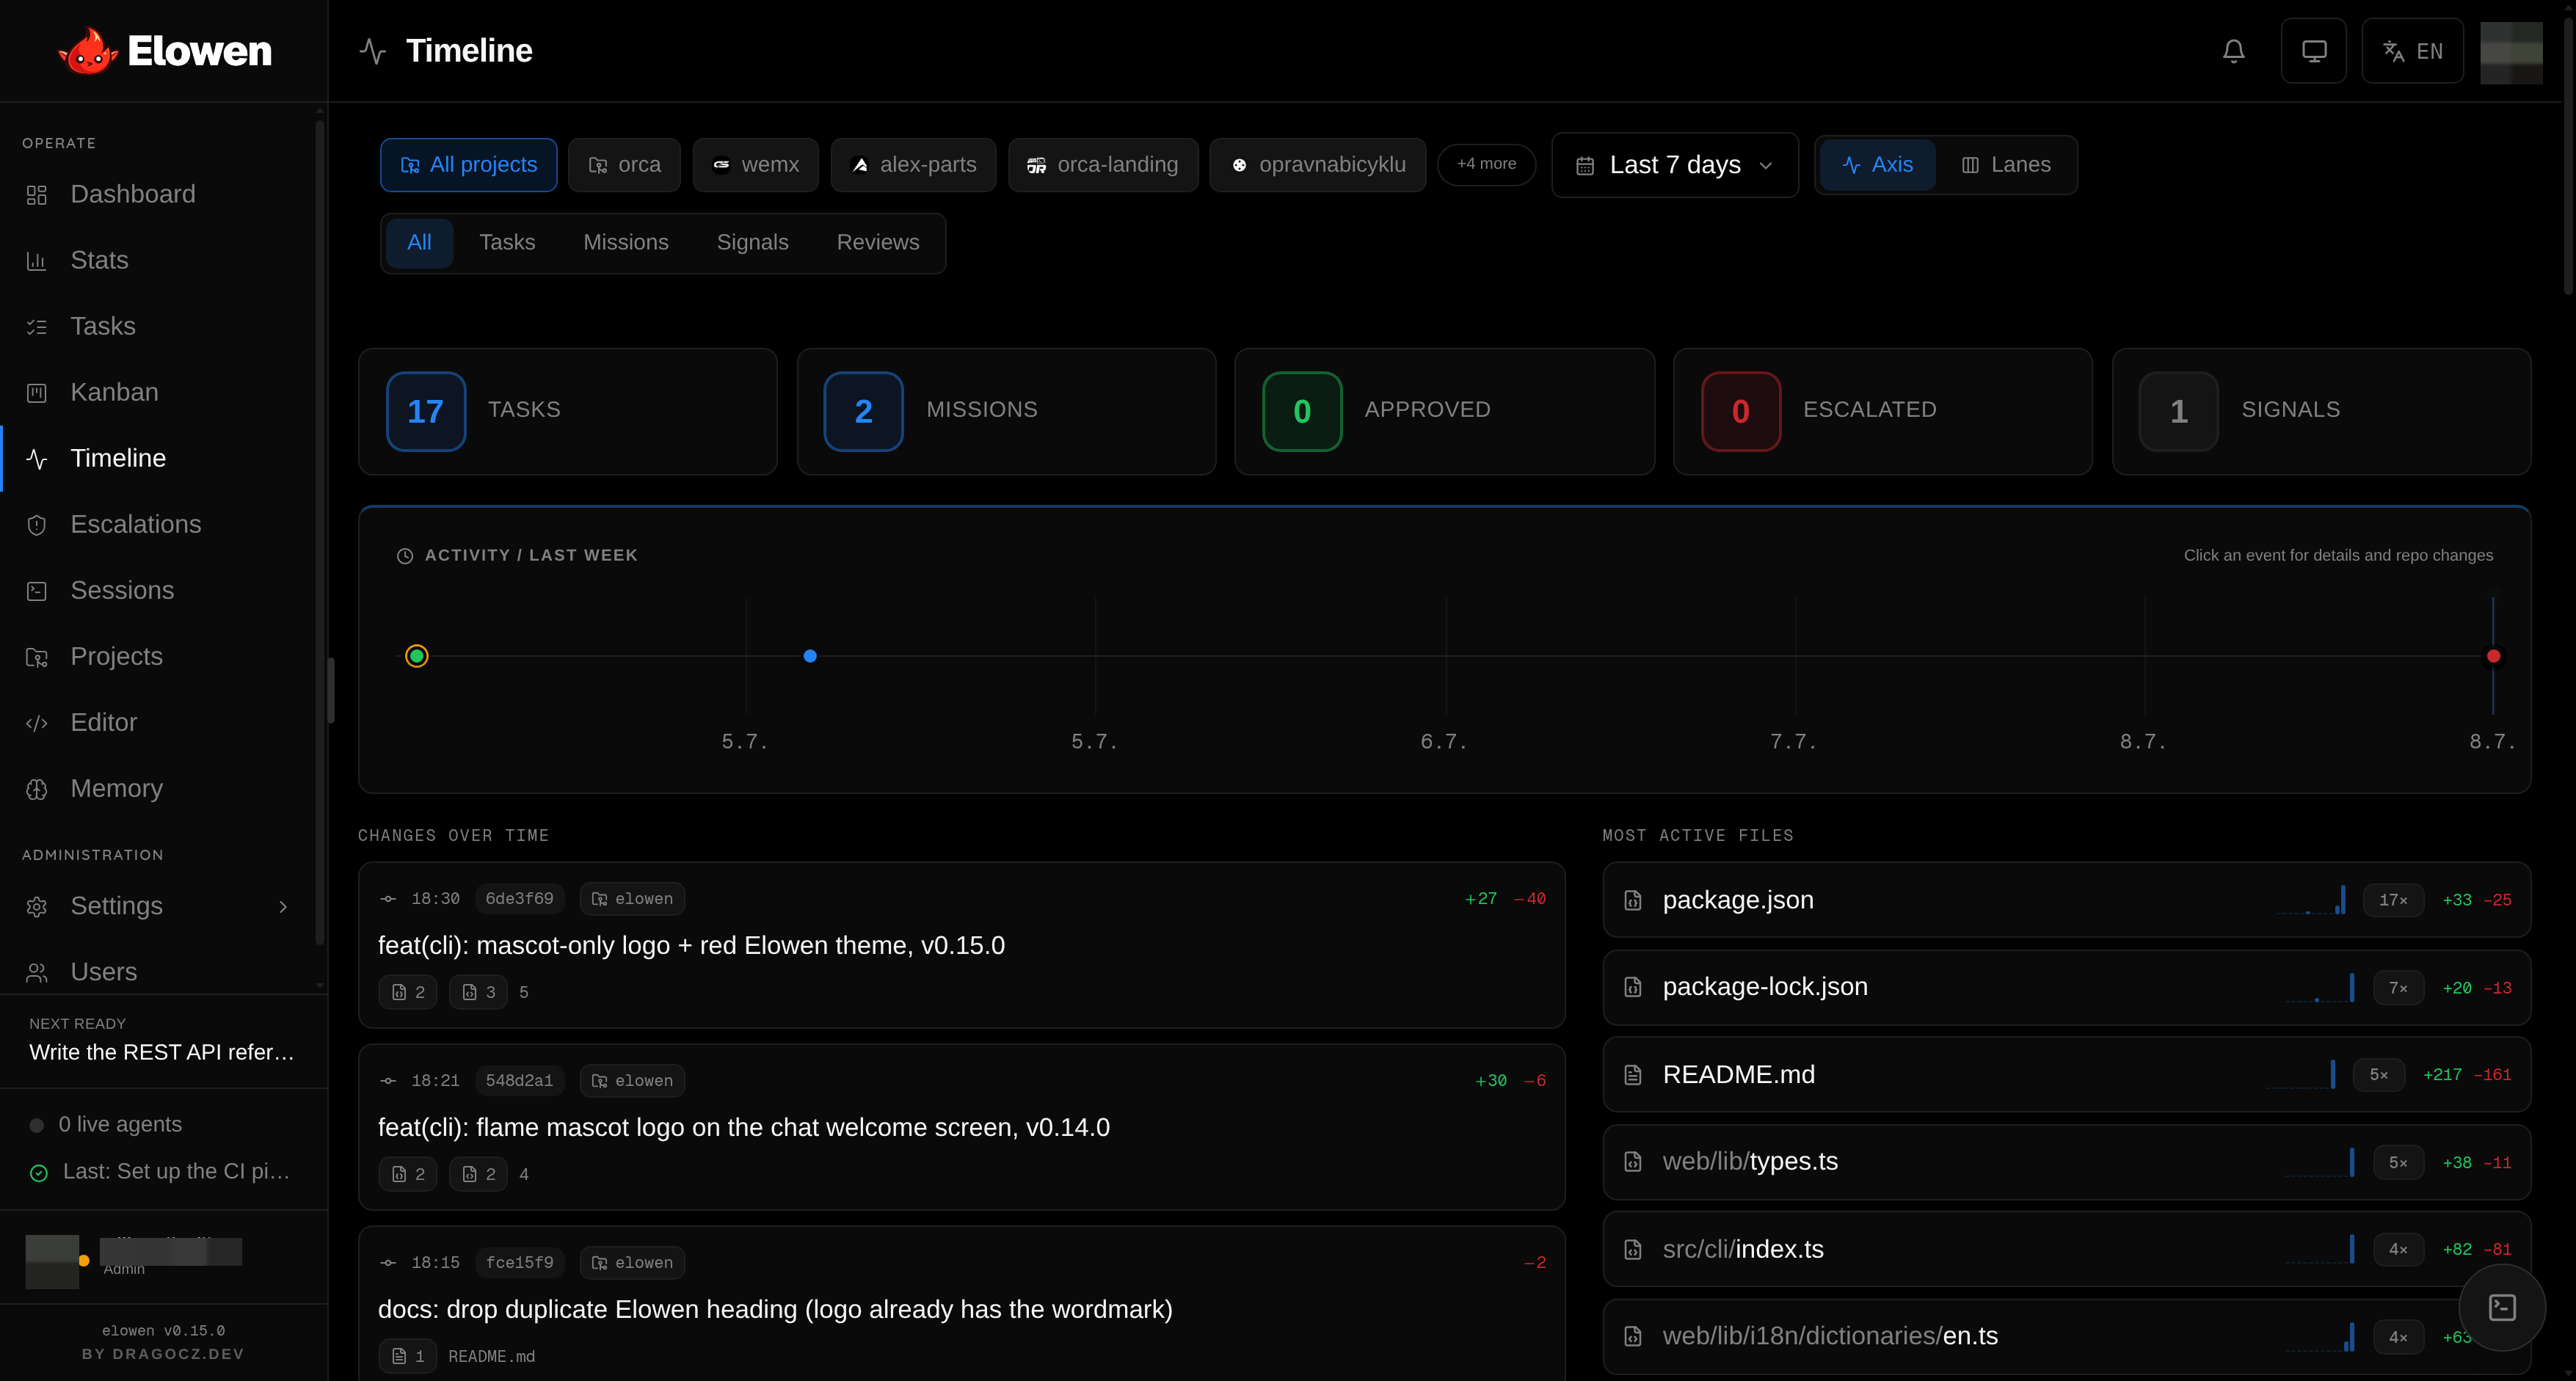Select the All events tab
This screenshot has height=1381, width=2576.
[x=419, y=243]
